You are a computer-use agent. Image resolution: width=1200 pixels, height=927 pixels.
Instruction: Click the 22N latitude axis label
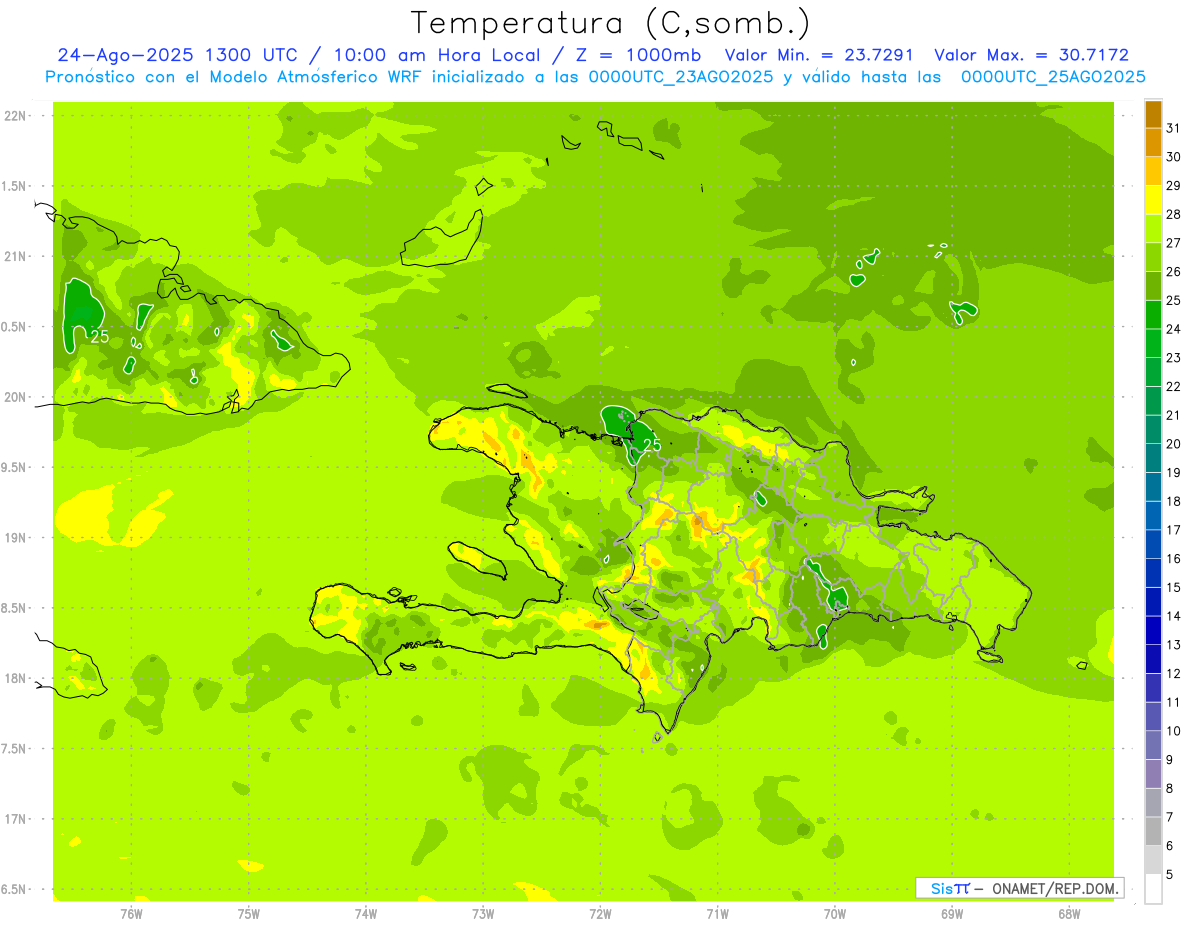(17, 115)
